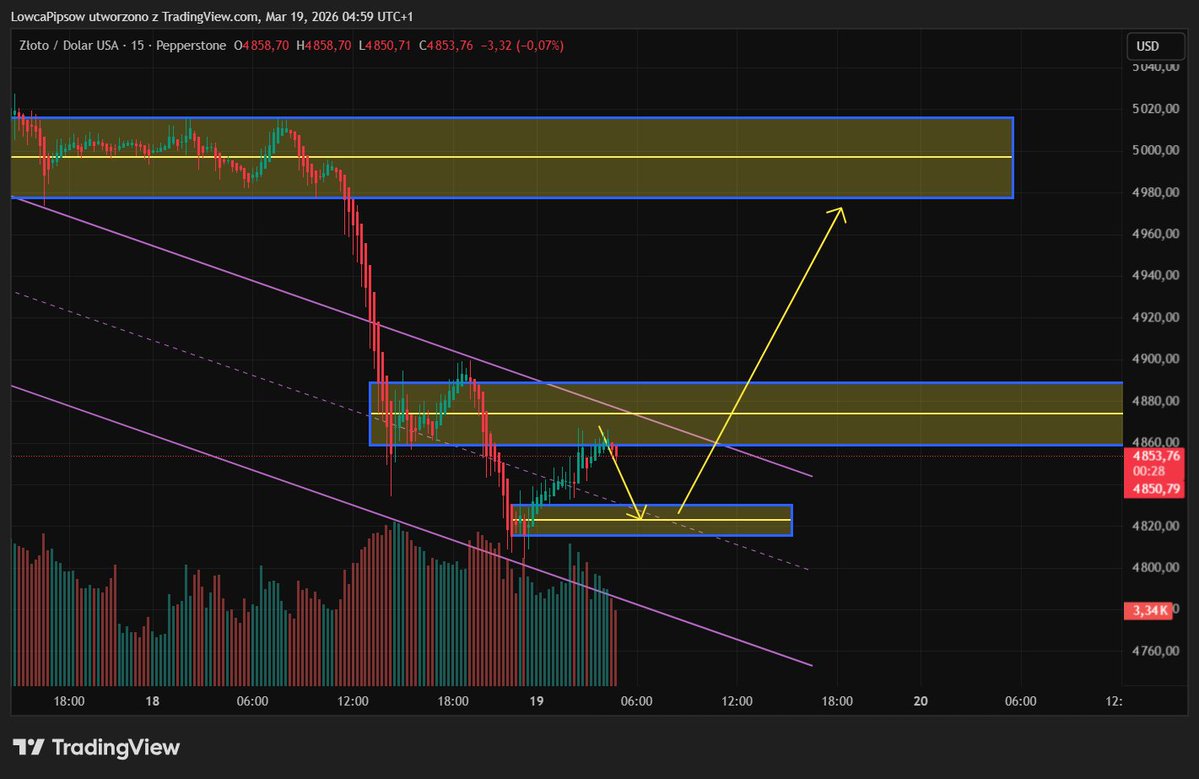1199x779 pixels.
Task: Click the USD currency button
Action: (x=1155, y=46)
